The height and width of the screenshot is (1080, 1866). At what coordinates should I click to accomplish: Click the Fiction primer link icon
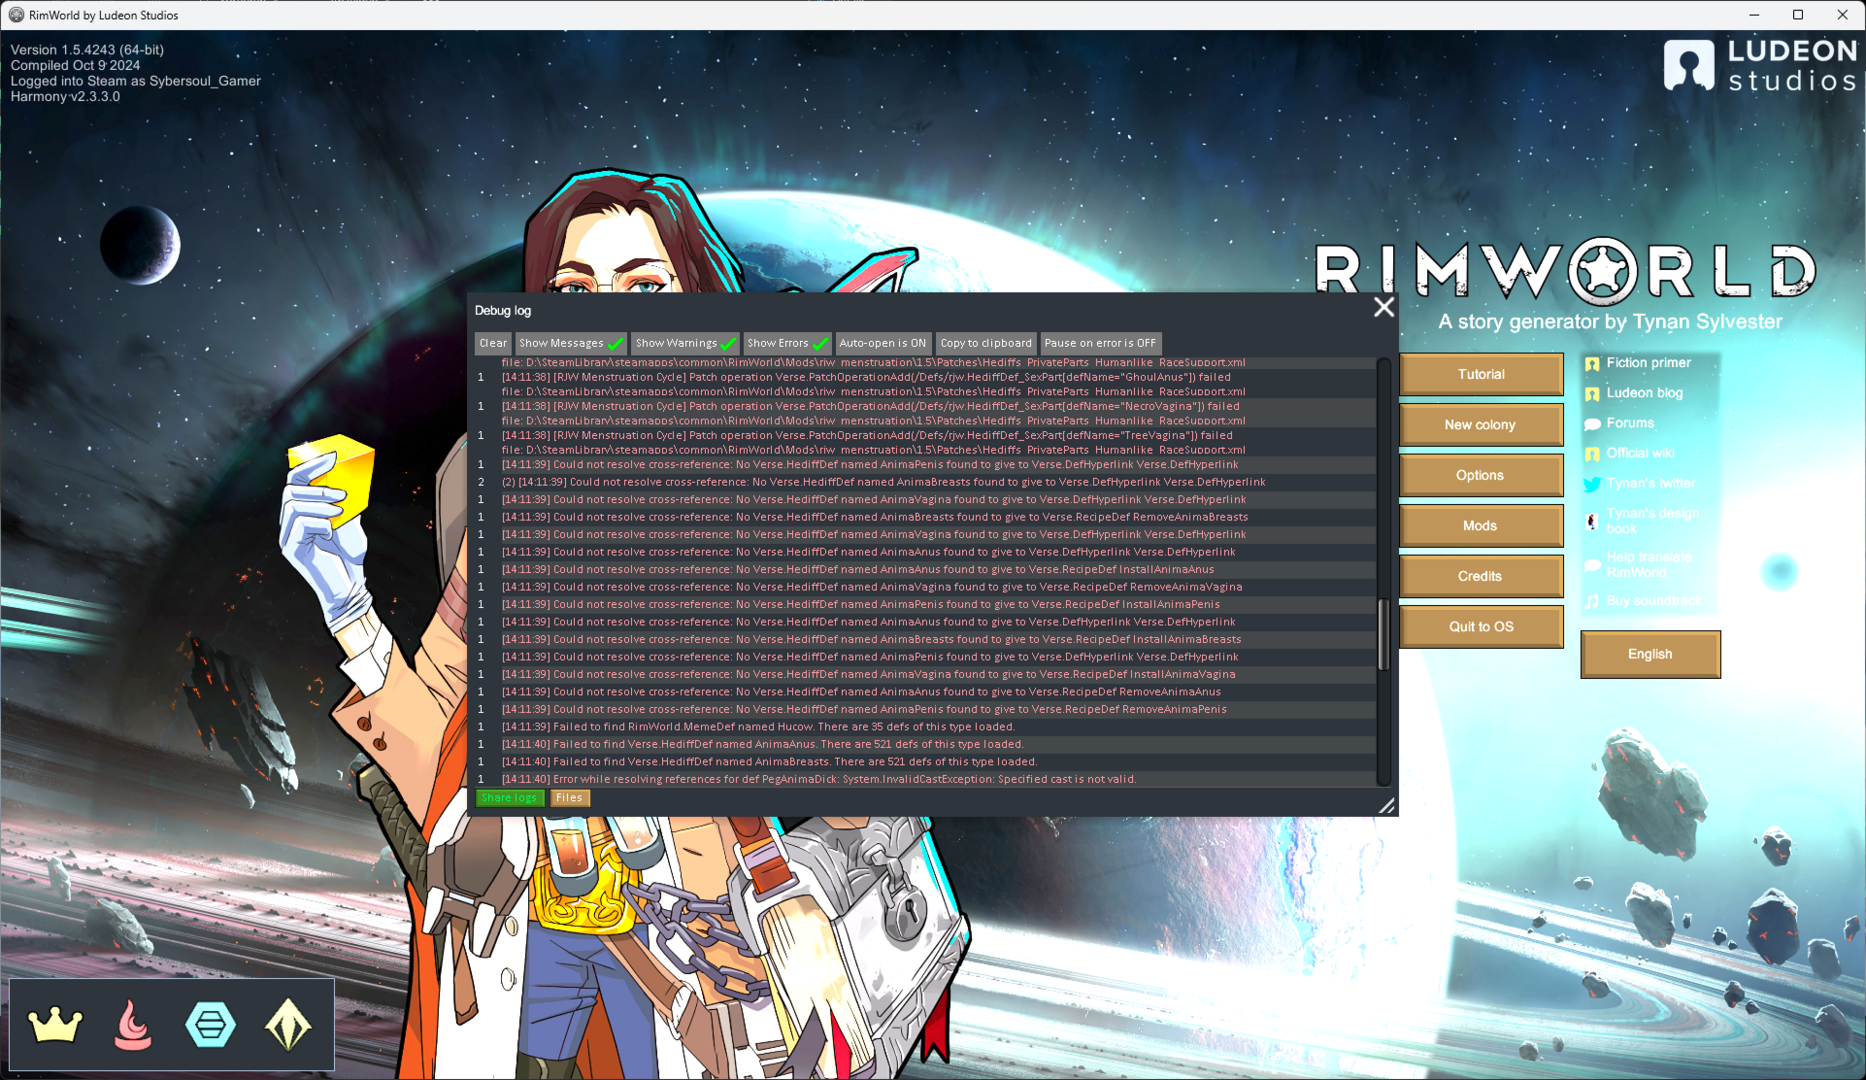coord(1592,364)
